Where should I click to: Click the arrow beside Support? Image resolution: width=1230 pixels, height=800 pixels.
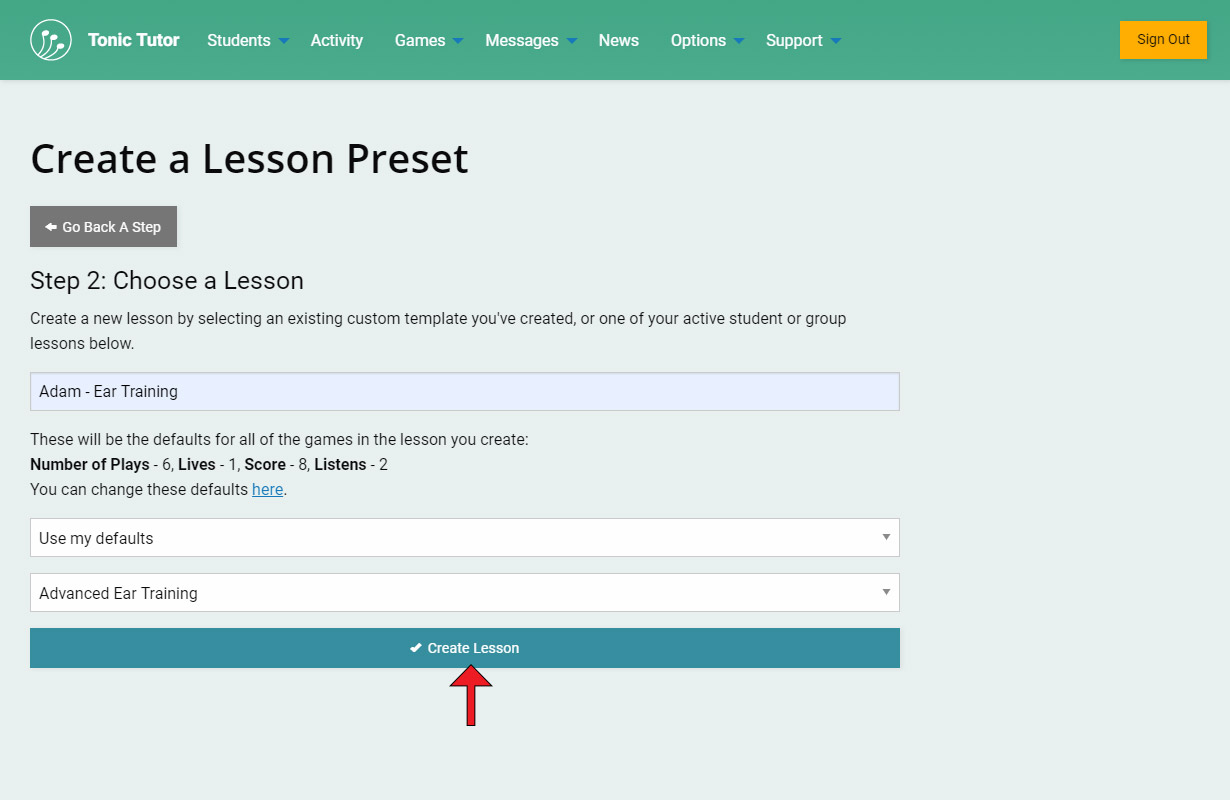(836, 41)
